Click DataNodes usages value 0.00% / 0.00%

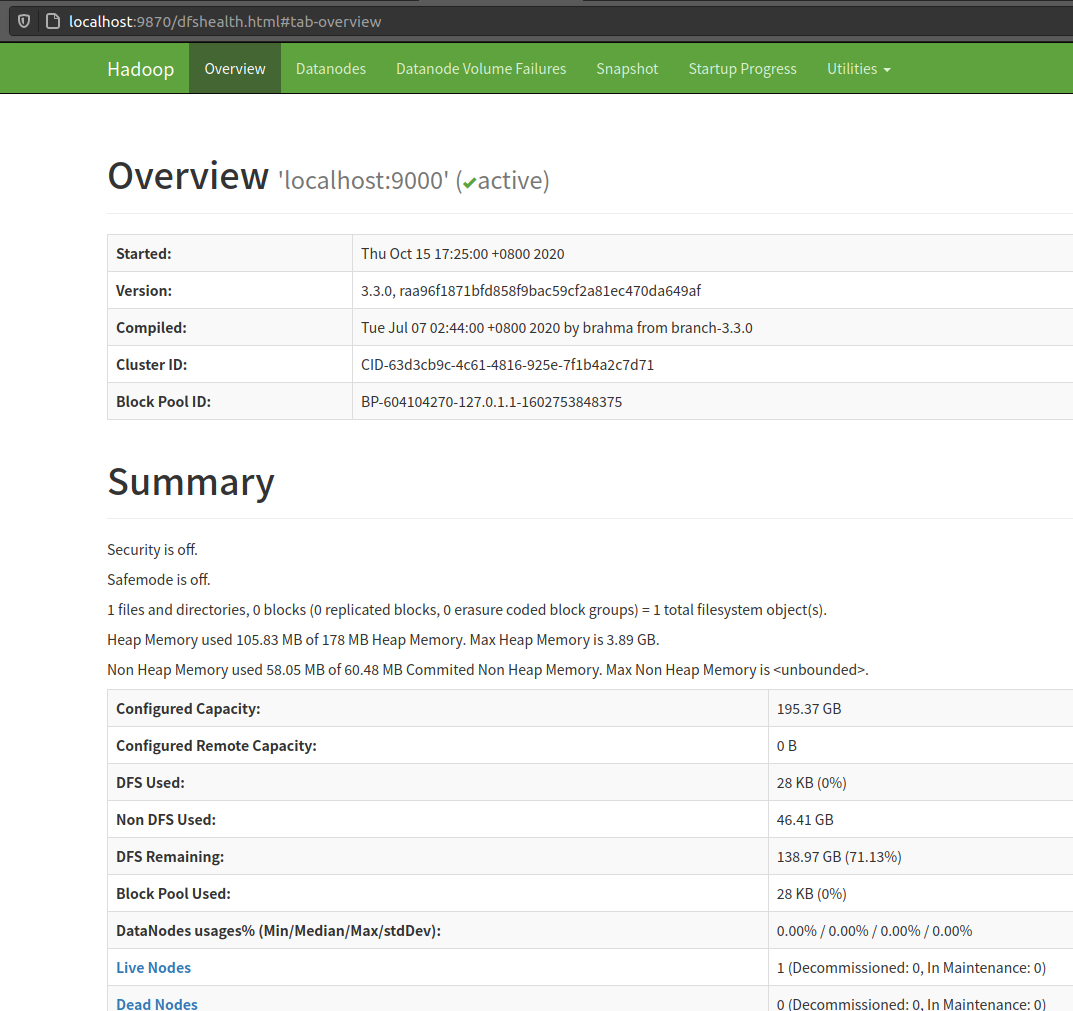coord(874,931)
